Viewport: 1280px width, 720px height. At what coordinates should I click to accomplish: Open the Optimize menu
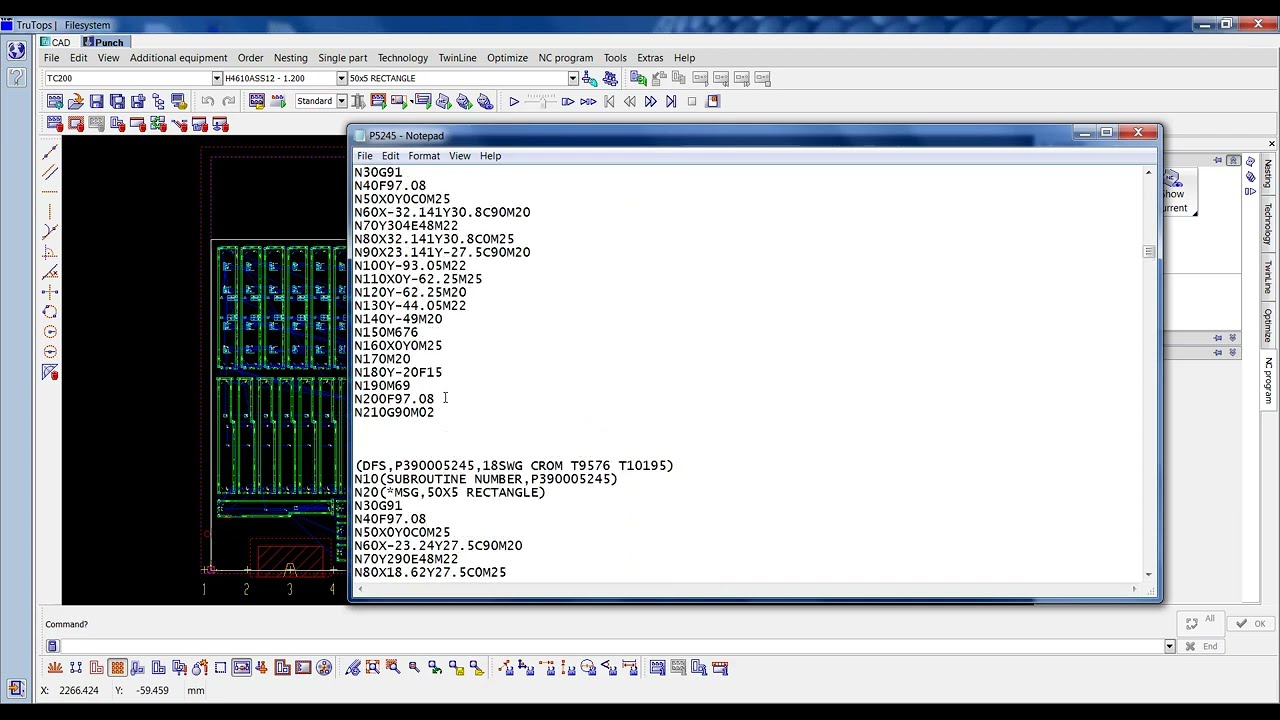click(x=507, y=58)
